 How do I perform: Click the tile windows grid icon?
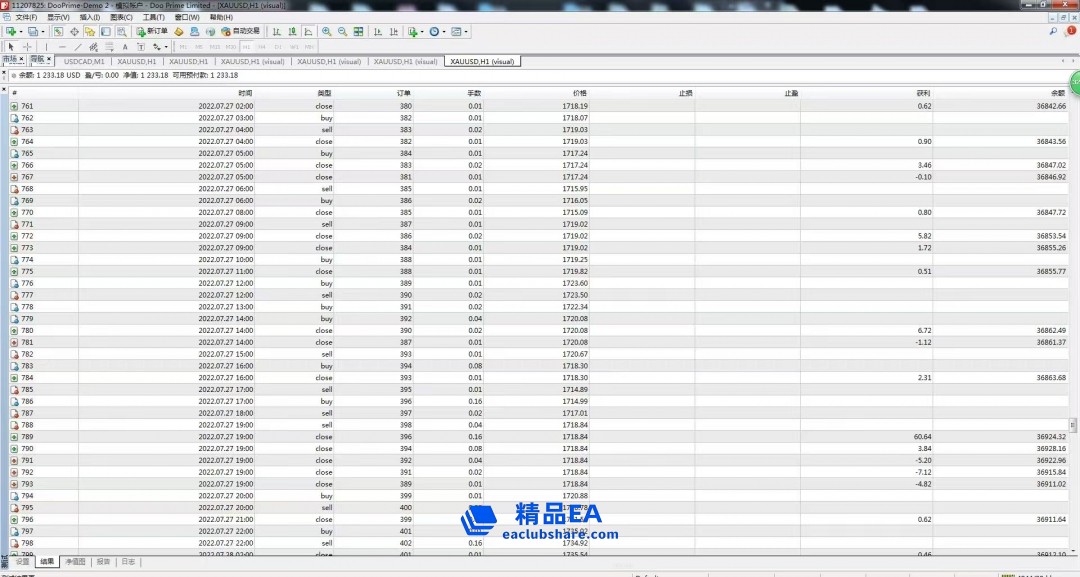click(x=358, y=31)
